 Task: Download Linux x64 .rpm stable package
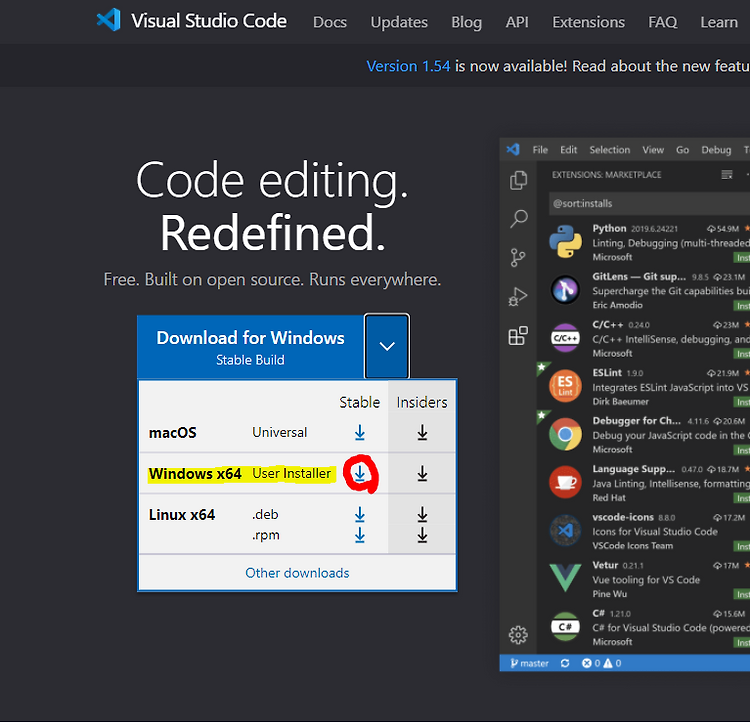point(360,535)
